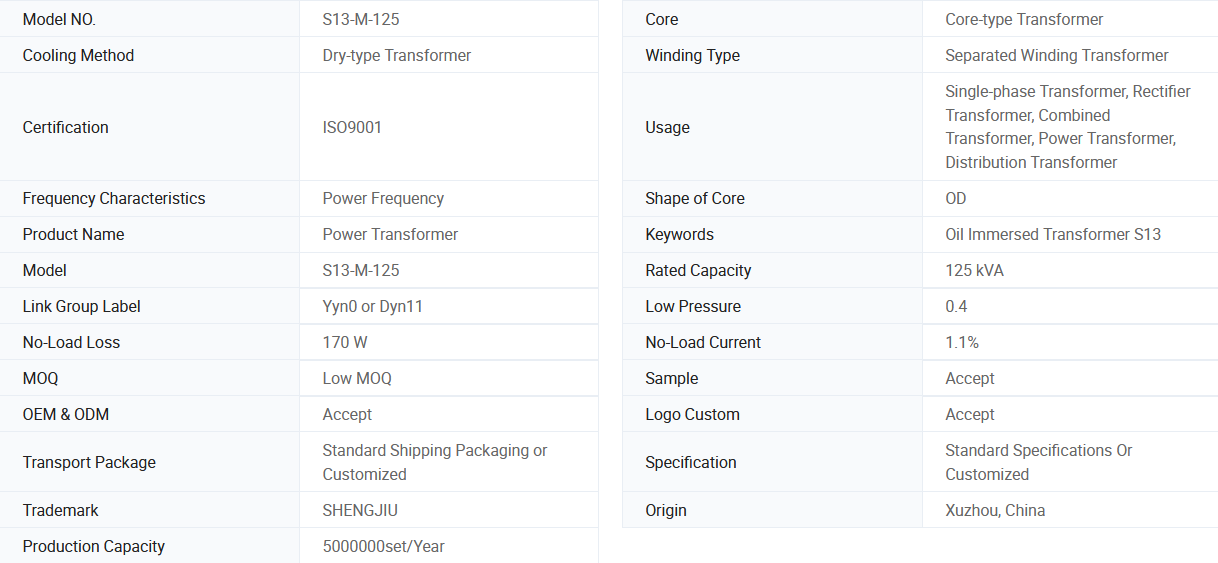
Task: Select the 125 kVA rated capacity value
Action: pyautogui.click(x=974, y=270)
